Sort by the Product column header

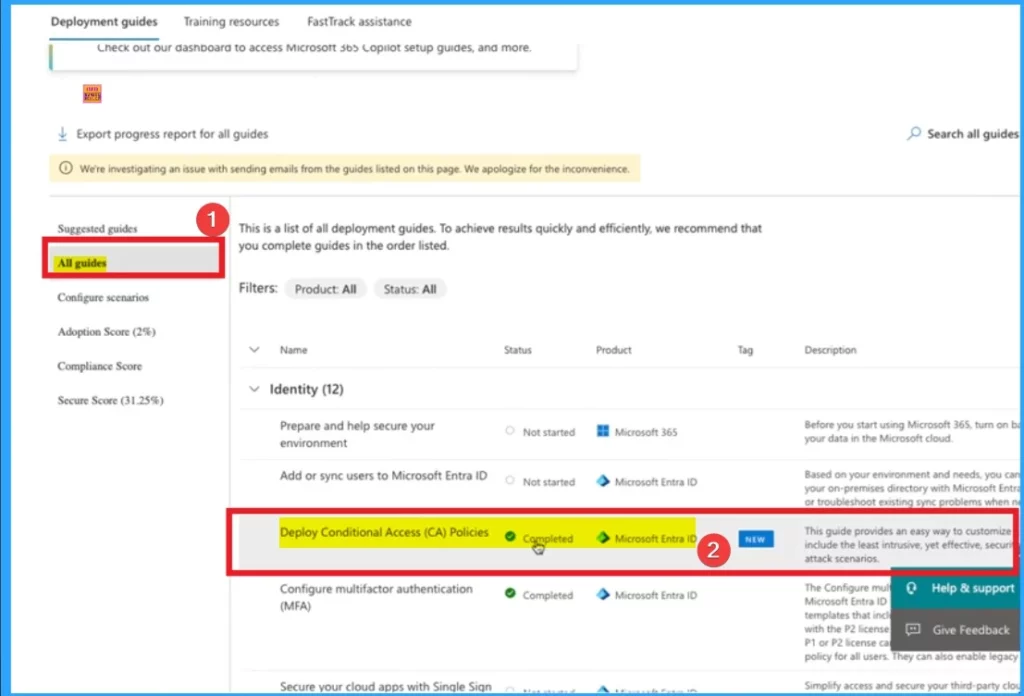coord(613,350)
